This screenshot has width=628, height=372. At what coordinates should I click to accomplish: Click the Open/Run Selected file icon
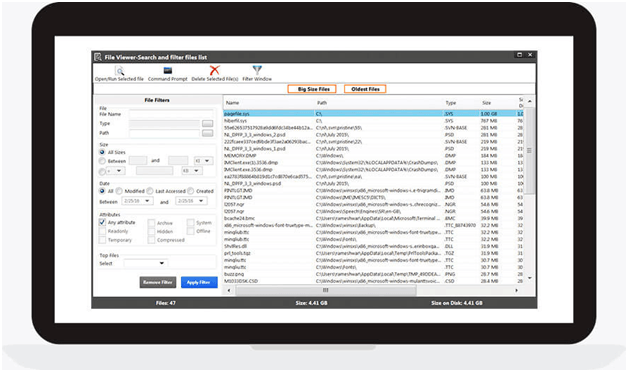(x=119, y=71)
